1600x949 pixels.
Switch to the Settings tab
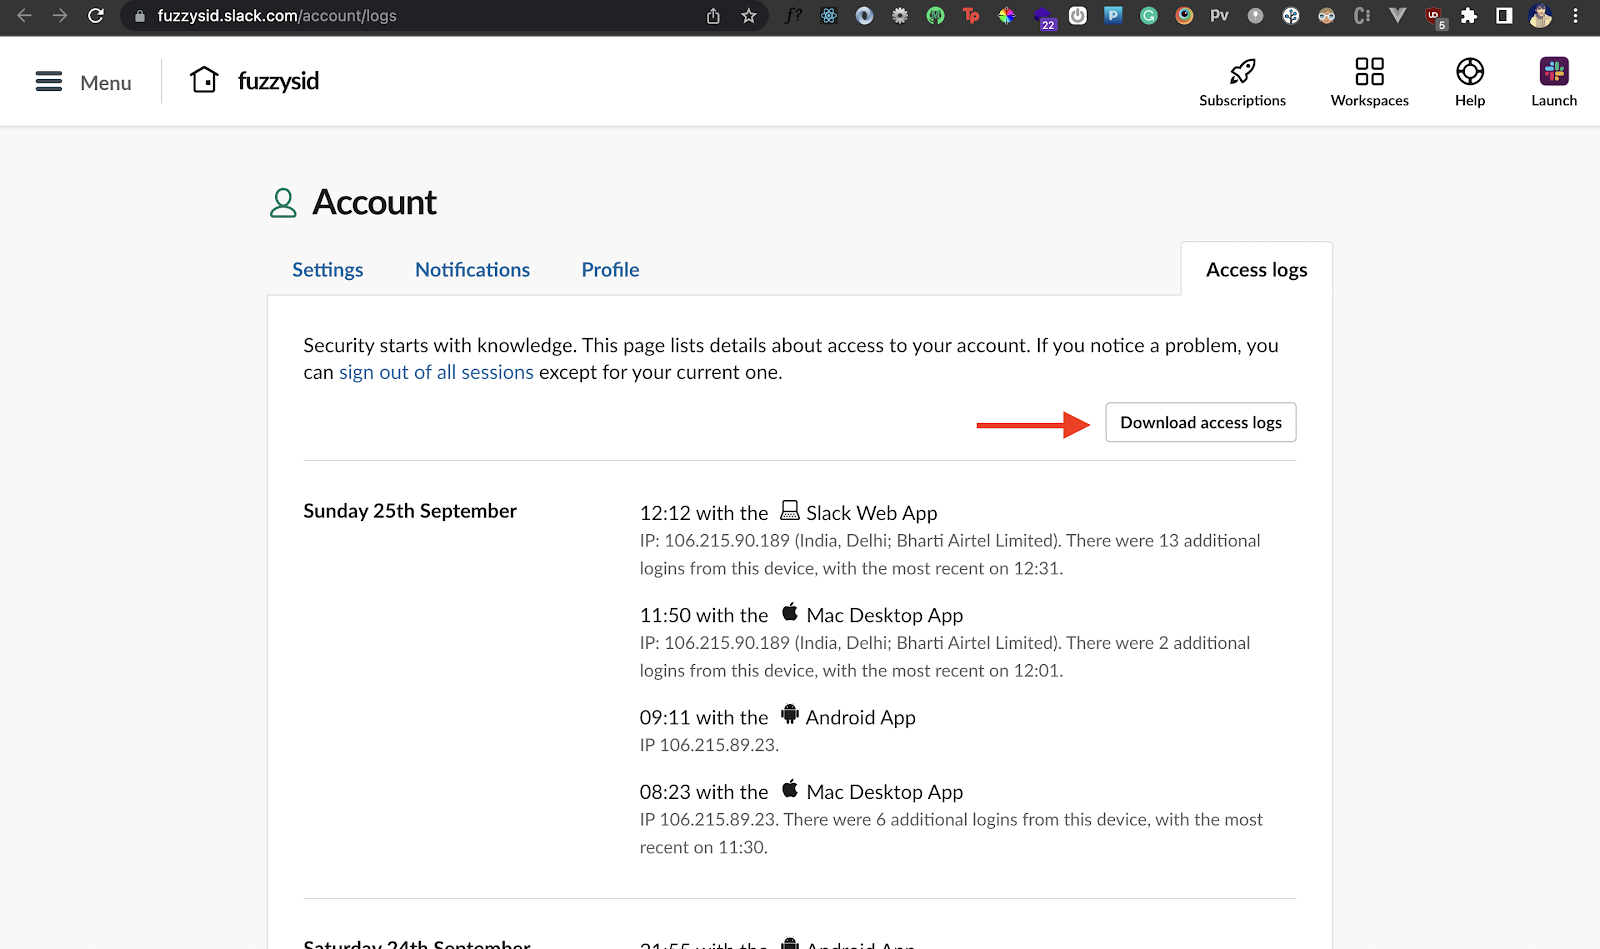point(328,270)
